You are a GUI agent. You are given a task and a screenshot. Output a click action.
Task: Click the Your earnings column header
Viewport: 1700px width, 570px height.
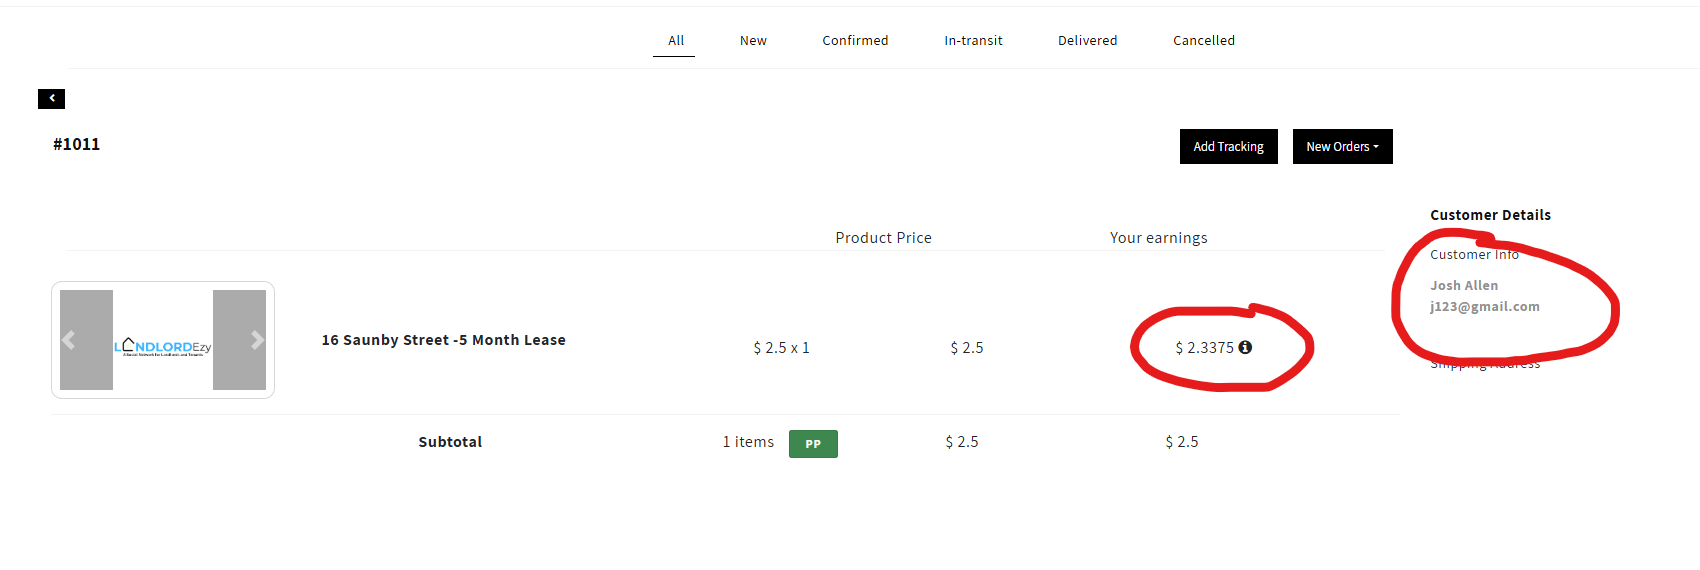1158,238
